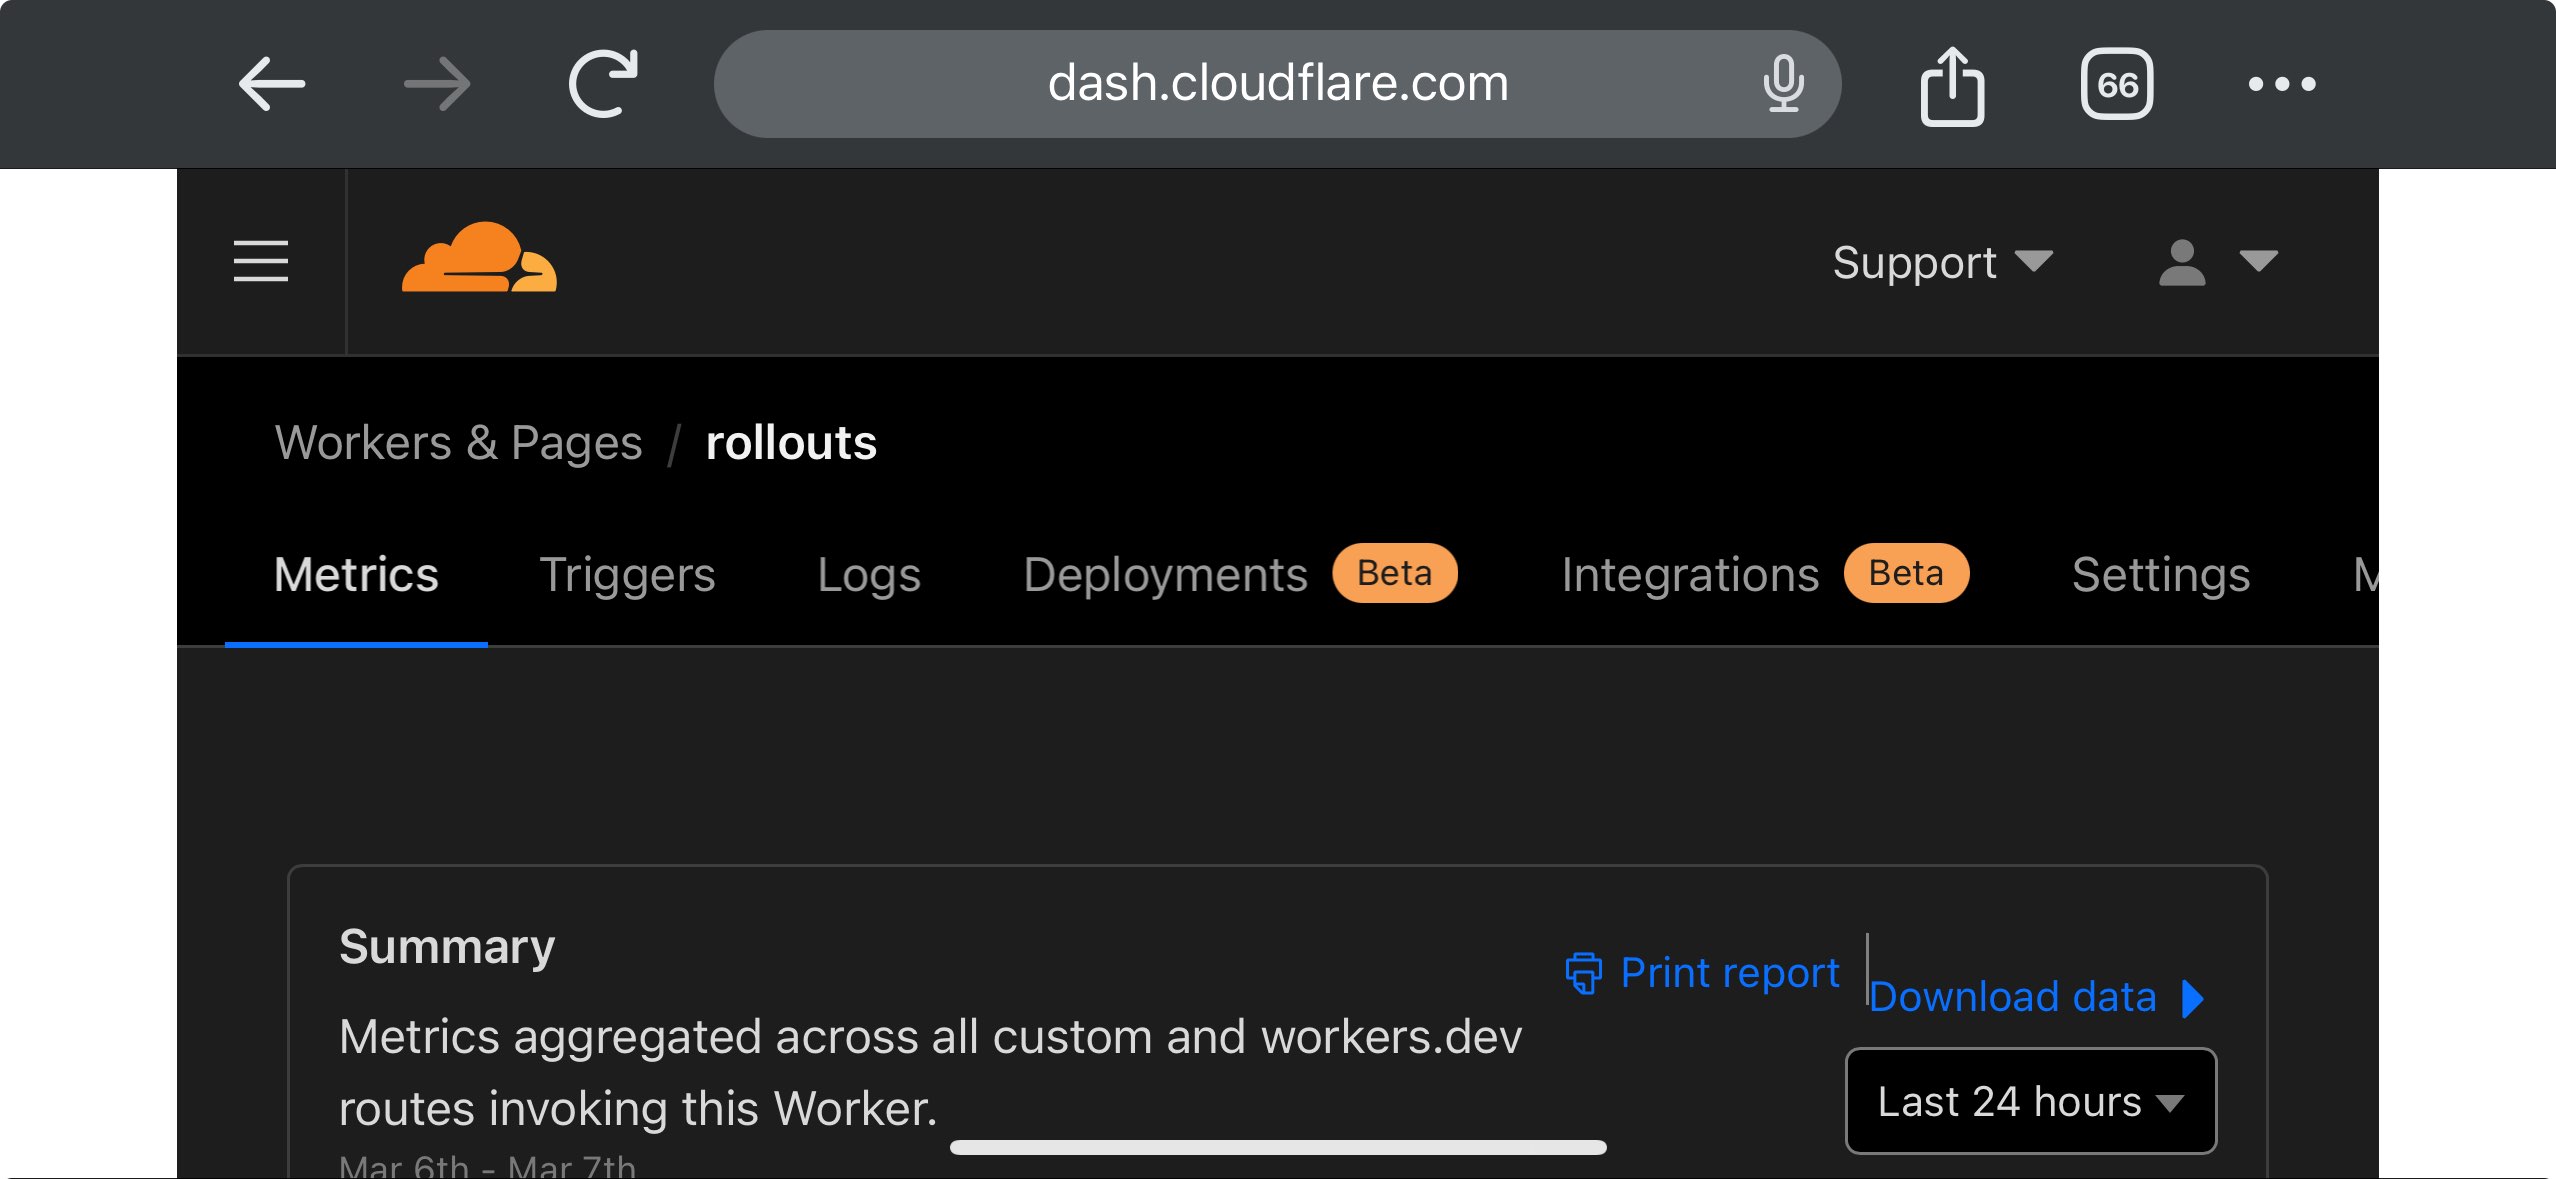Open the Cloudflare dashboard sidebar menu
This screenshot has height=1179, width=2556.
tap(261, 262)
